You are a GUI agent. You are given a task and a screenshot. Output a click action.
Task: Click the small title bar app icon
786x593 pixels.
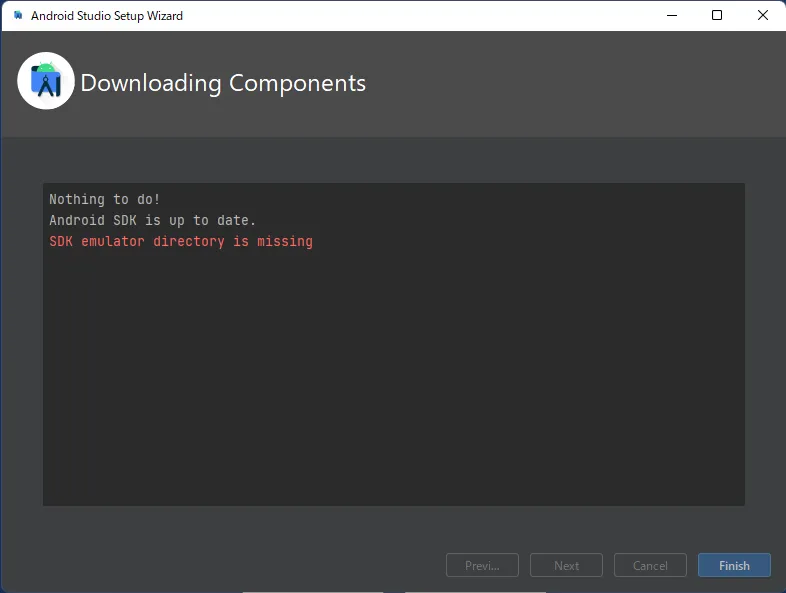[17, 16]
